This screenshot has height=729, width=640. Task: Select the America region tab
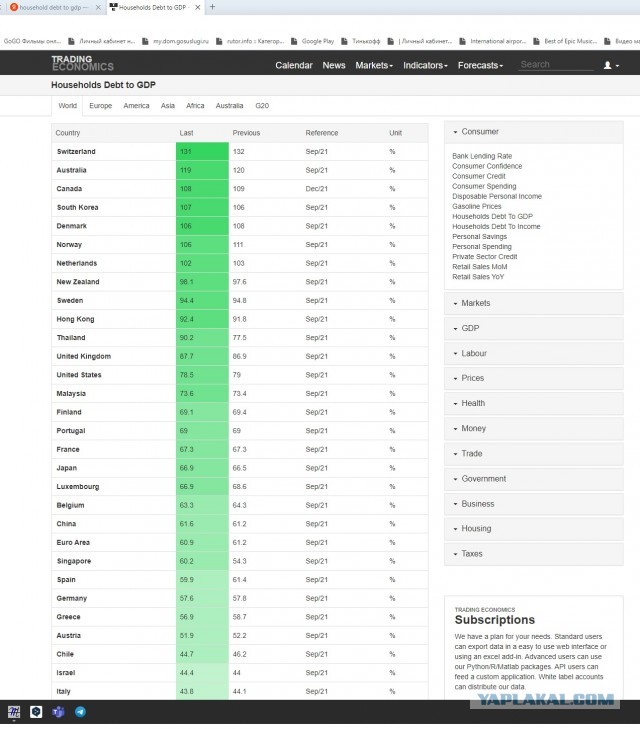[x=136, y=106]
